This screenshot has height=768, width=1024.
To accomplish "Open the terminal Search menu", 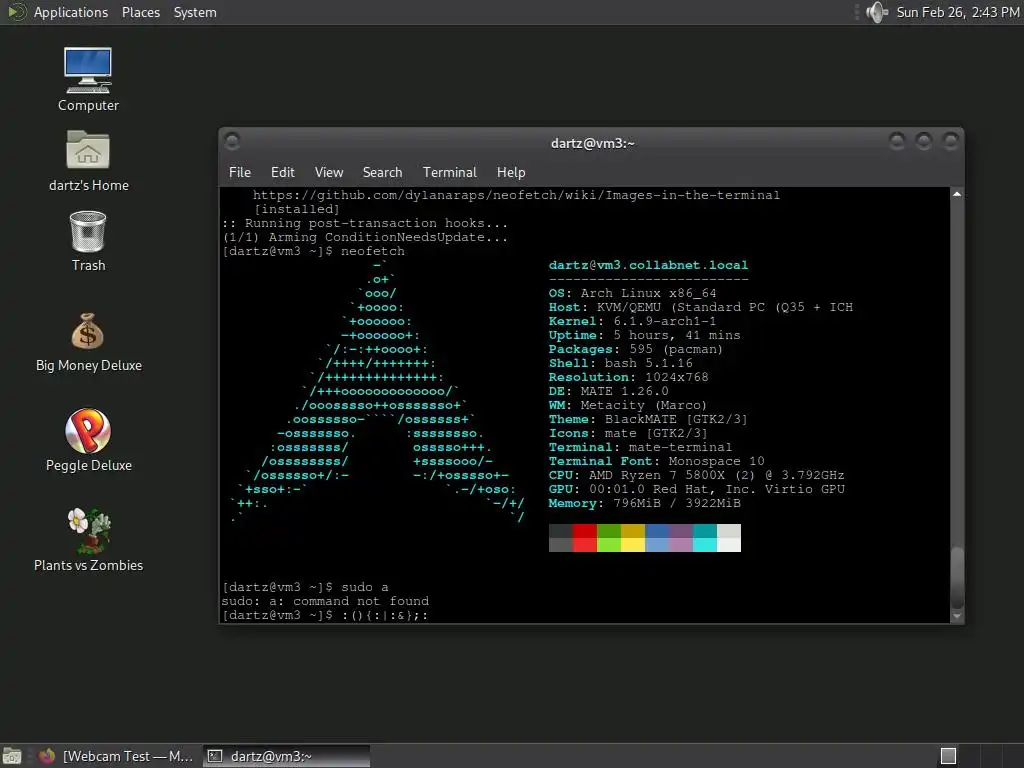I will coord(382,172).
